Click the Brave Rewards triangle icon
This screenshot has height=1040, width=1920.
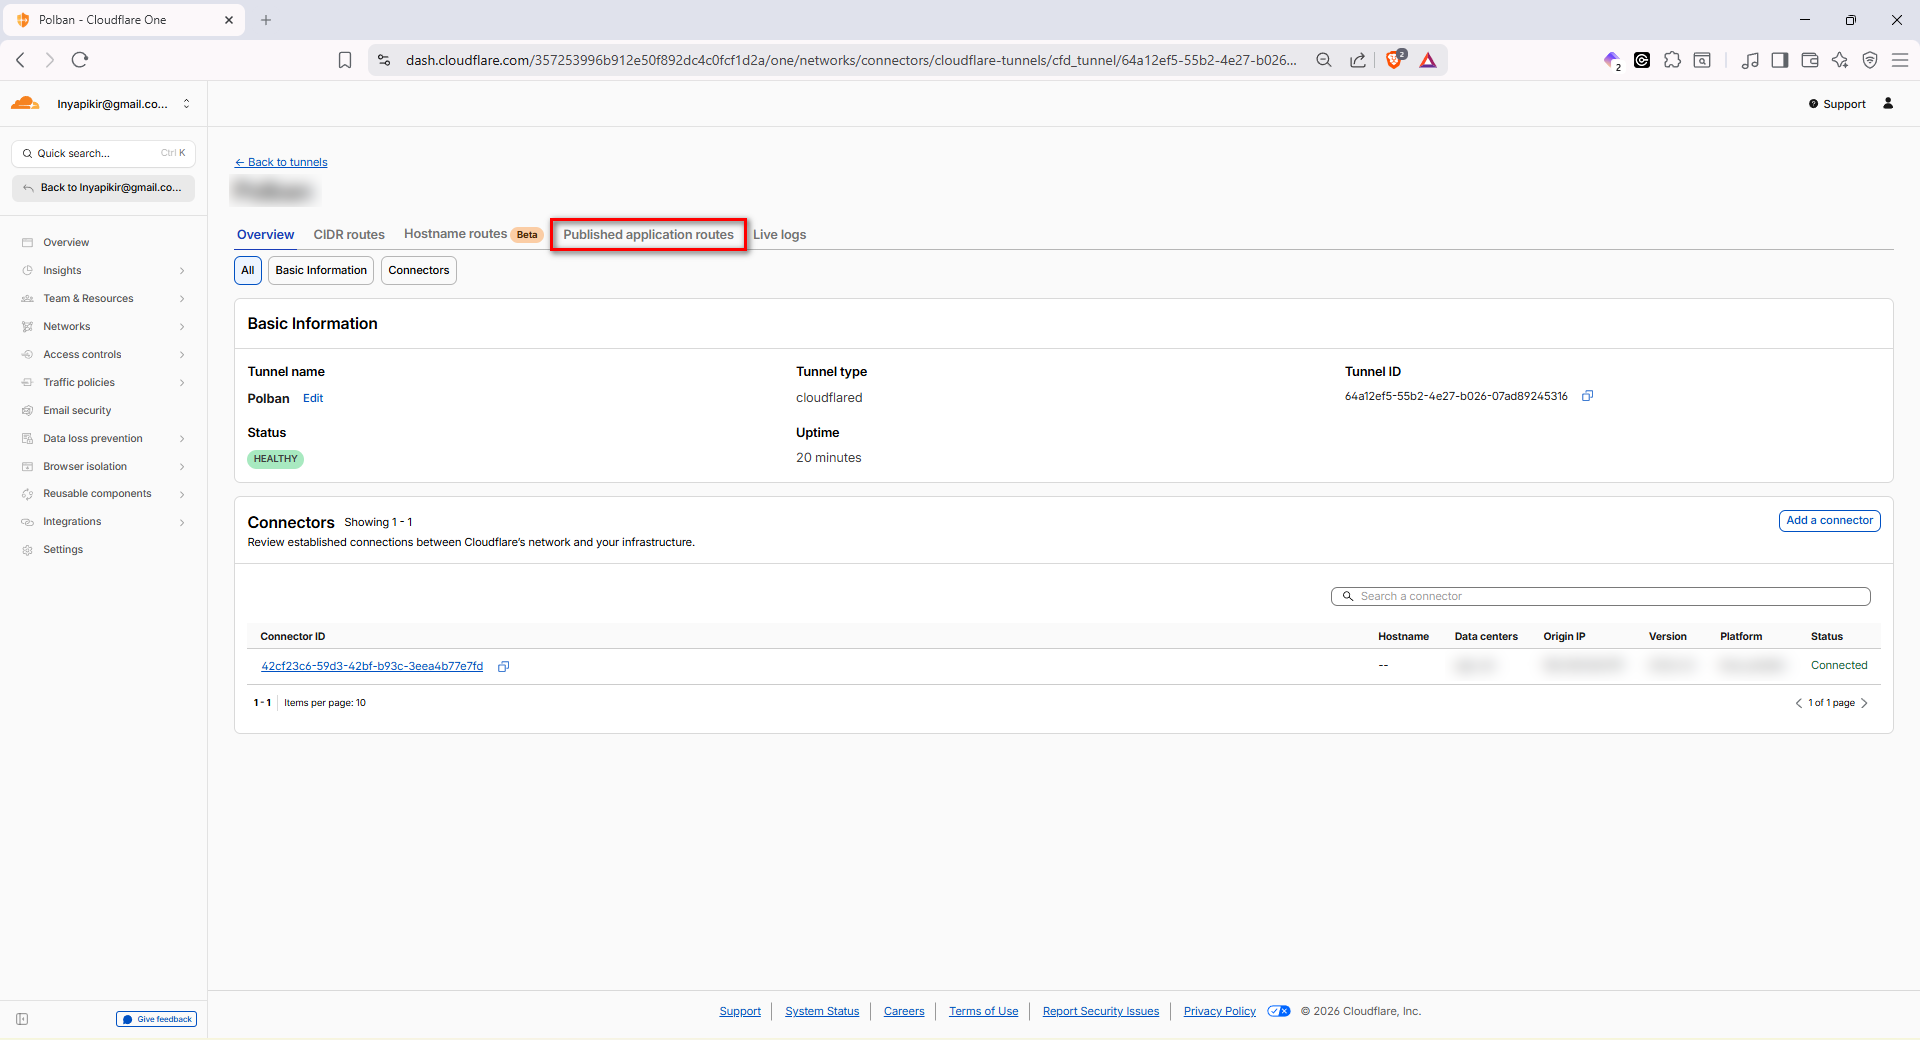(x=1428, y=60)
